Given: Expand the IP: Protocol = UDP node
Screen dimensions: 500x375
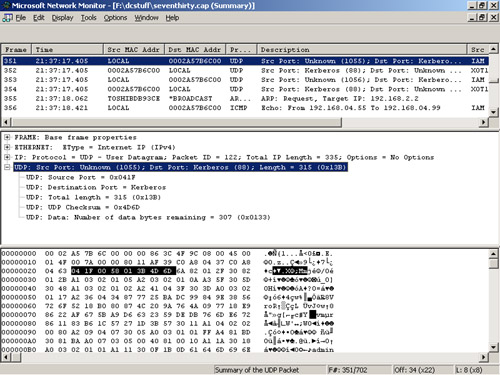Looking at the screenshot, I should coord(7,157).
